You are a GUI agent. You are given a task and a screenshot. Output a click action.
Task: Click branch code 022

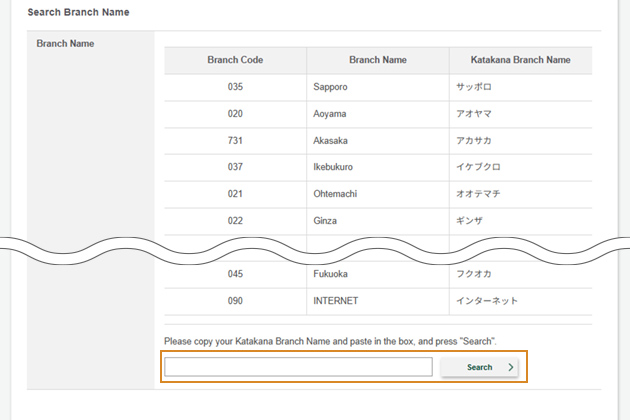(x=235, y=220)
